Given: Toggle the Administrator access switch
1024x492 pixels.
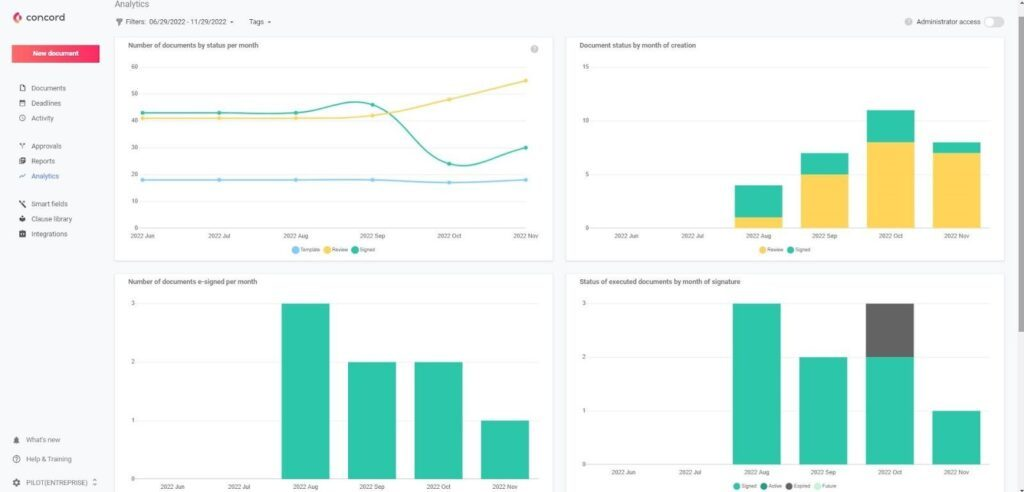Looking at the screenshot, I should click(x=993, y=21).
